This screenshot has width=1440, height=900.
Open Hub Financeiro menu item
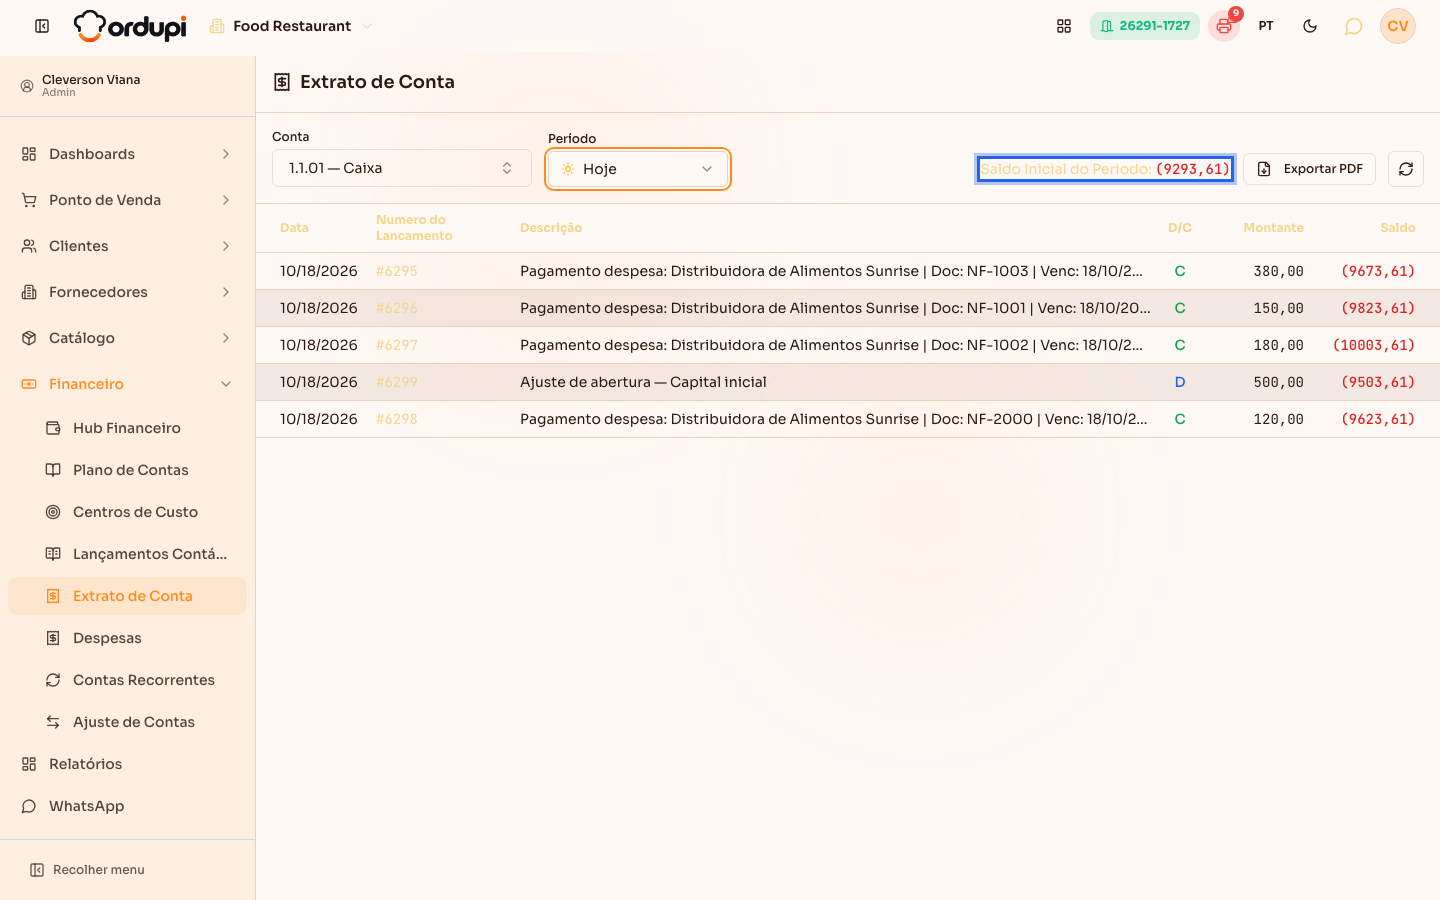click(x=127, y=428)
